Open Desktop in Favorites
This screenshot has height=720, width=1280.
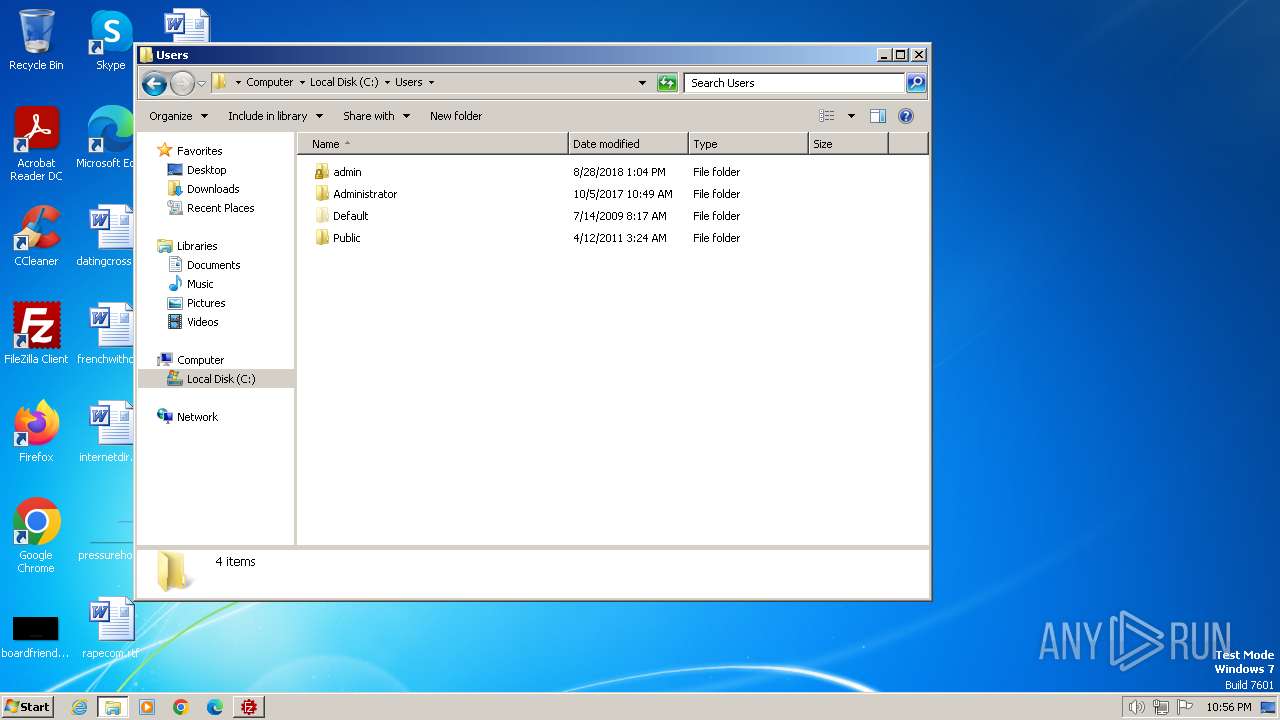click(206, 170)
